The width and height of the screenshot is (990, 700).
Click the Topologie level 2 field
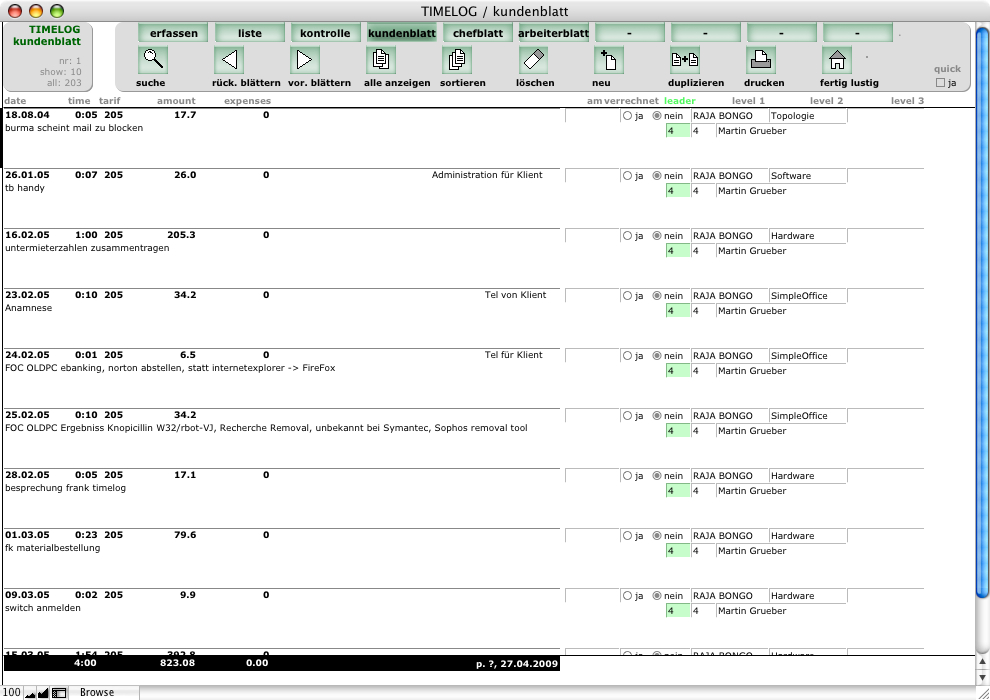(806, 116)
